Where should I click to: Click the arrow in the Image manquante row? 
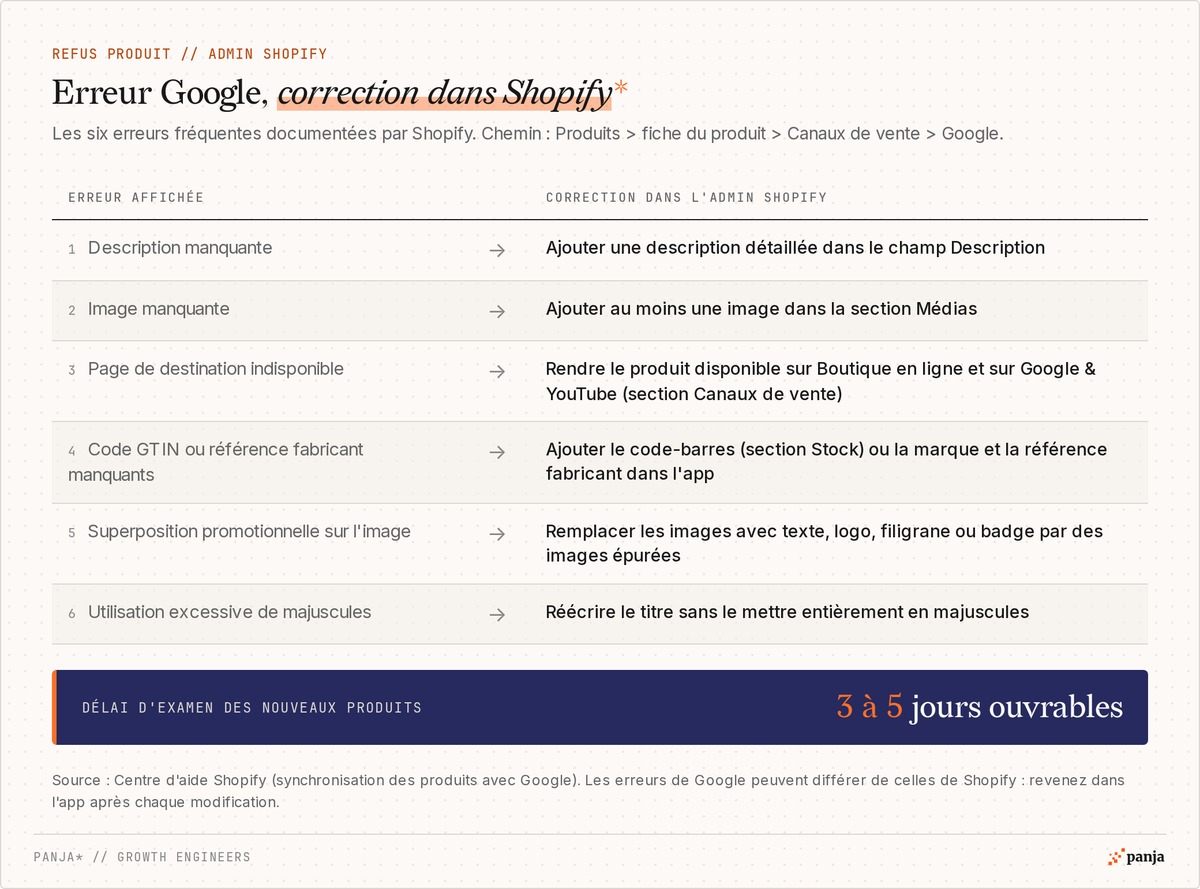point(497,311)
